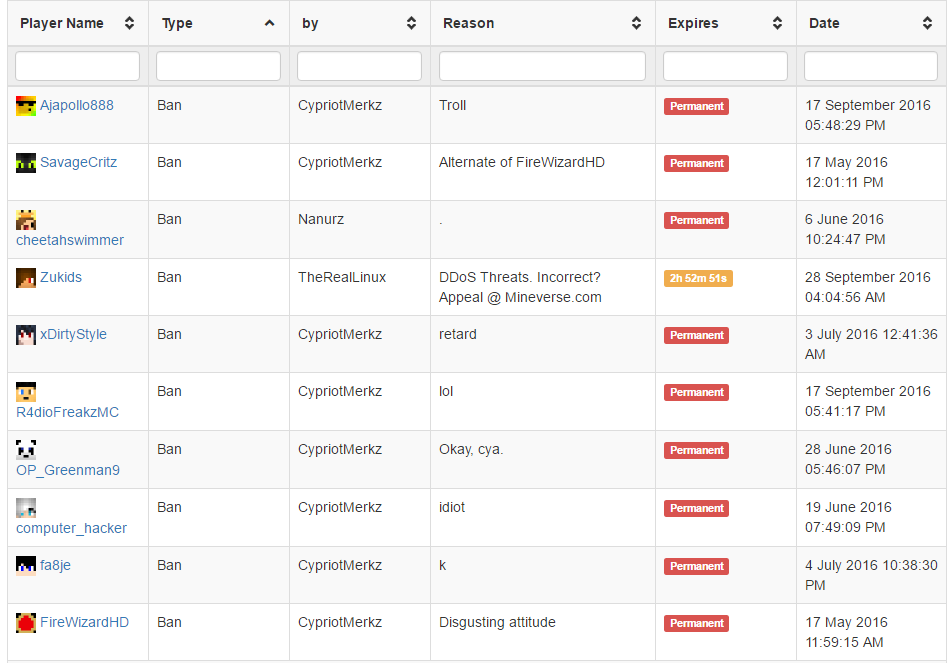
Task: Open the R4dioFreakzMC player profile link
Action: click(68, 412)
